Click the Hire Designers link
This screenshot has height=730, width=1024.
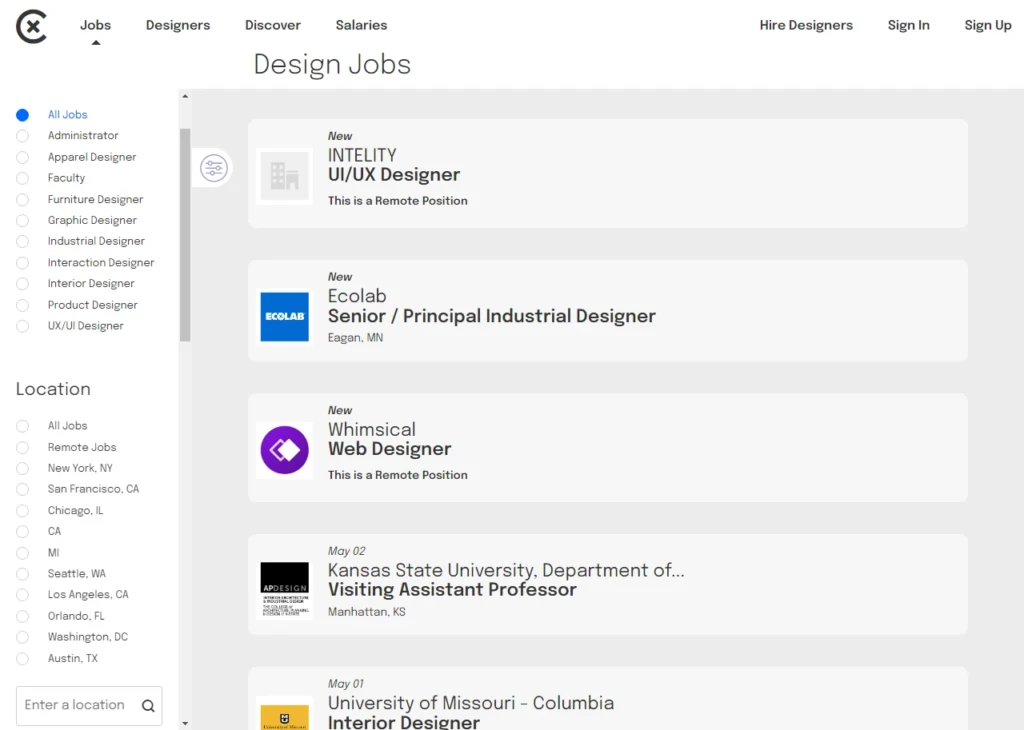(x=806, y=25)
